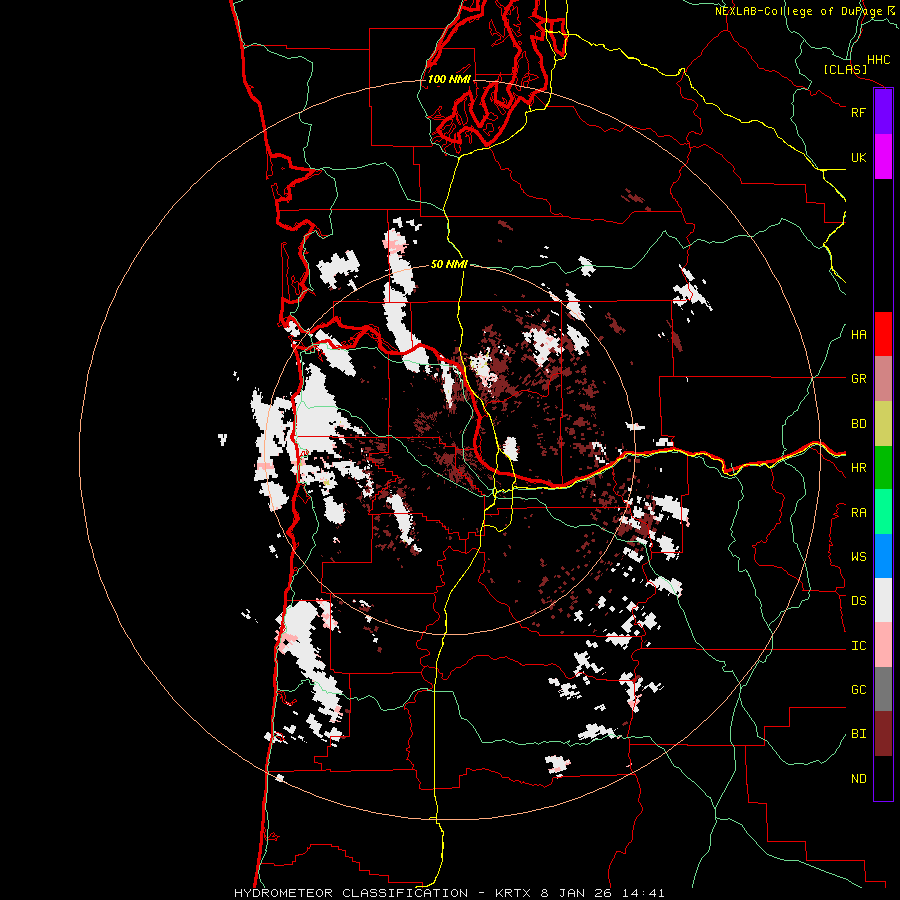Click the BI legend label
Image resolution: width=900 pixels, height=900 pixels.
859,734
